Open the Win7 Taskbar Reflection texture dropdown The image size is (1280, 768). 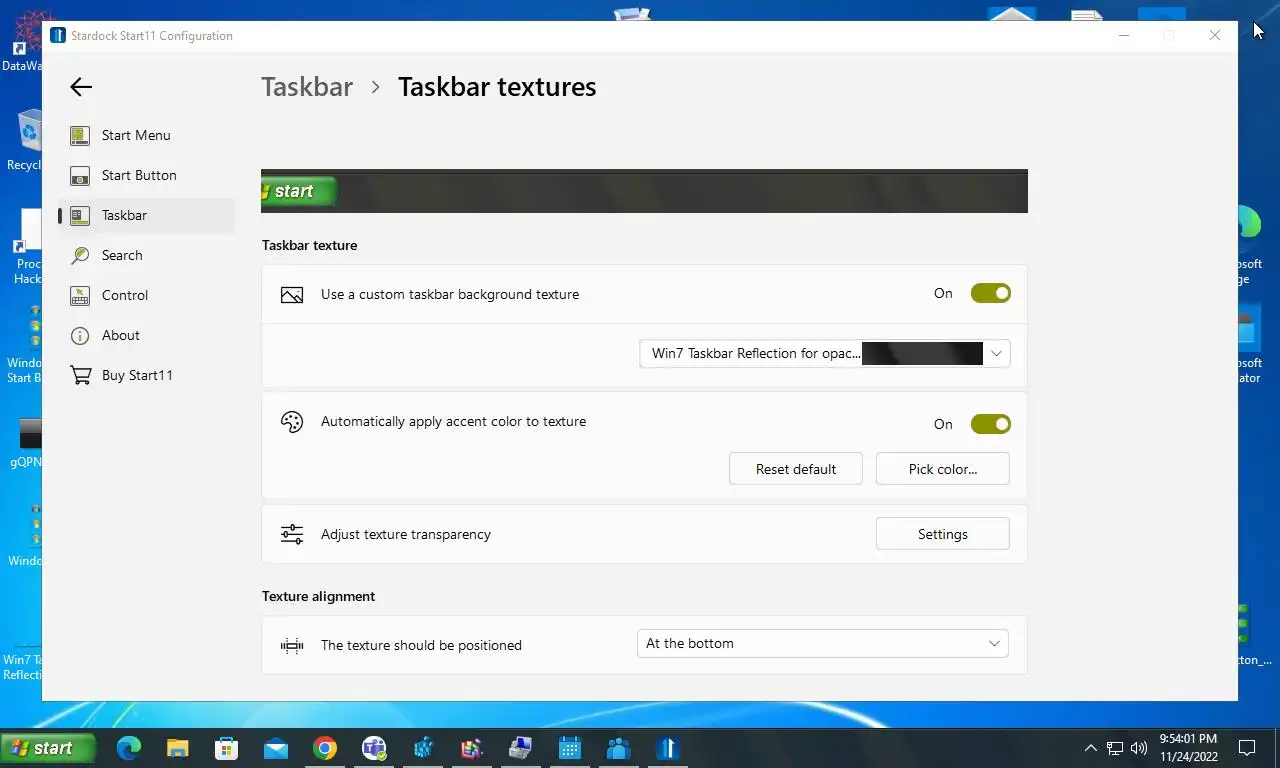coord(825,353)
